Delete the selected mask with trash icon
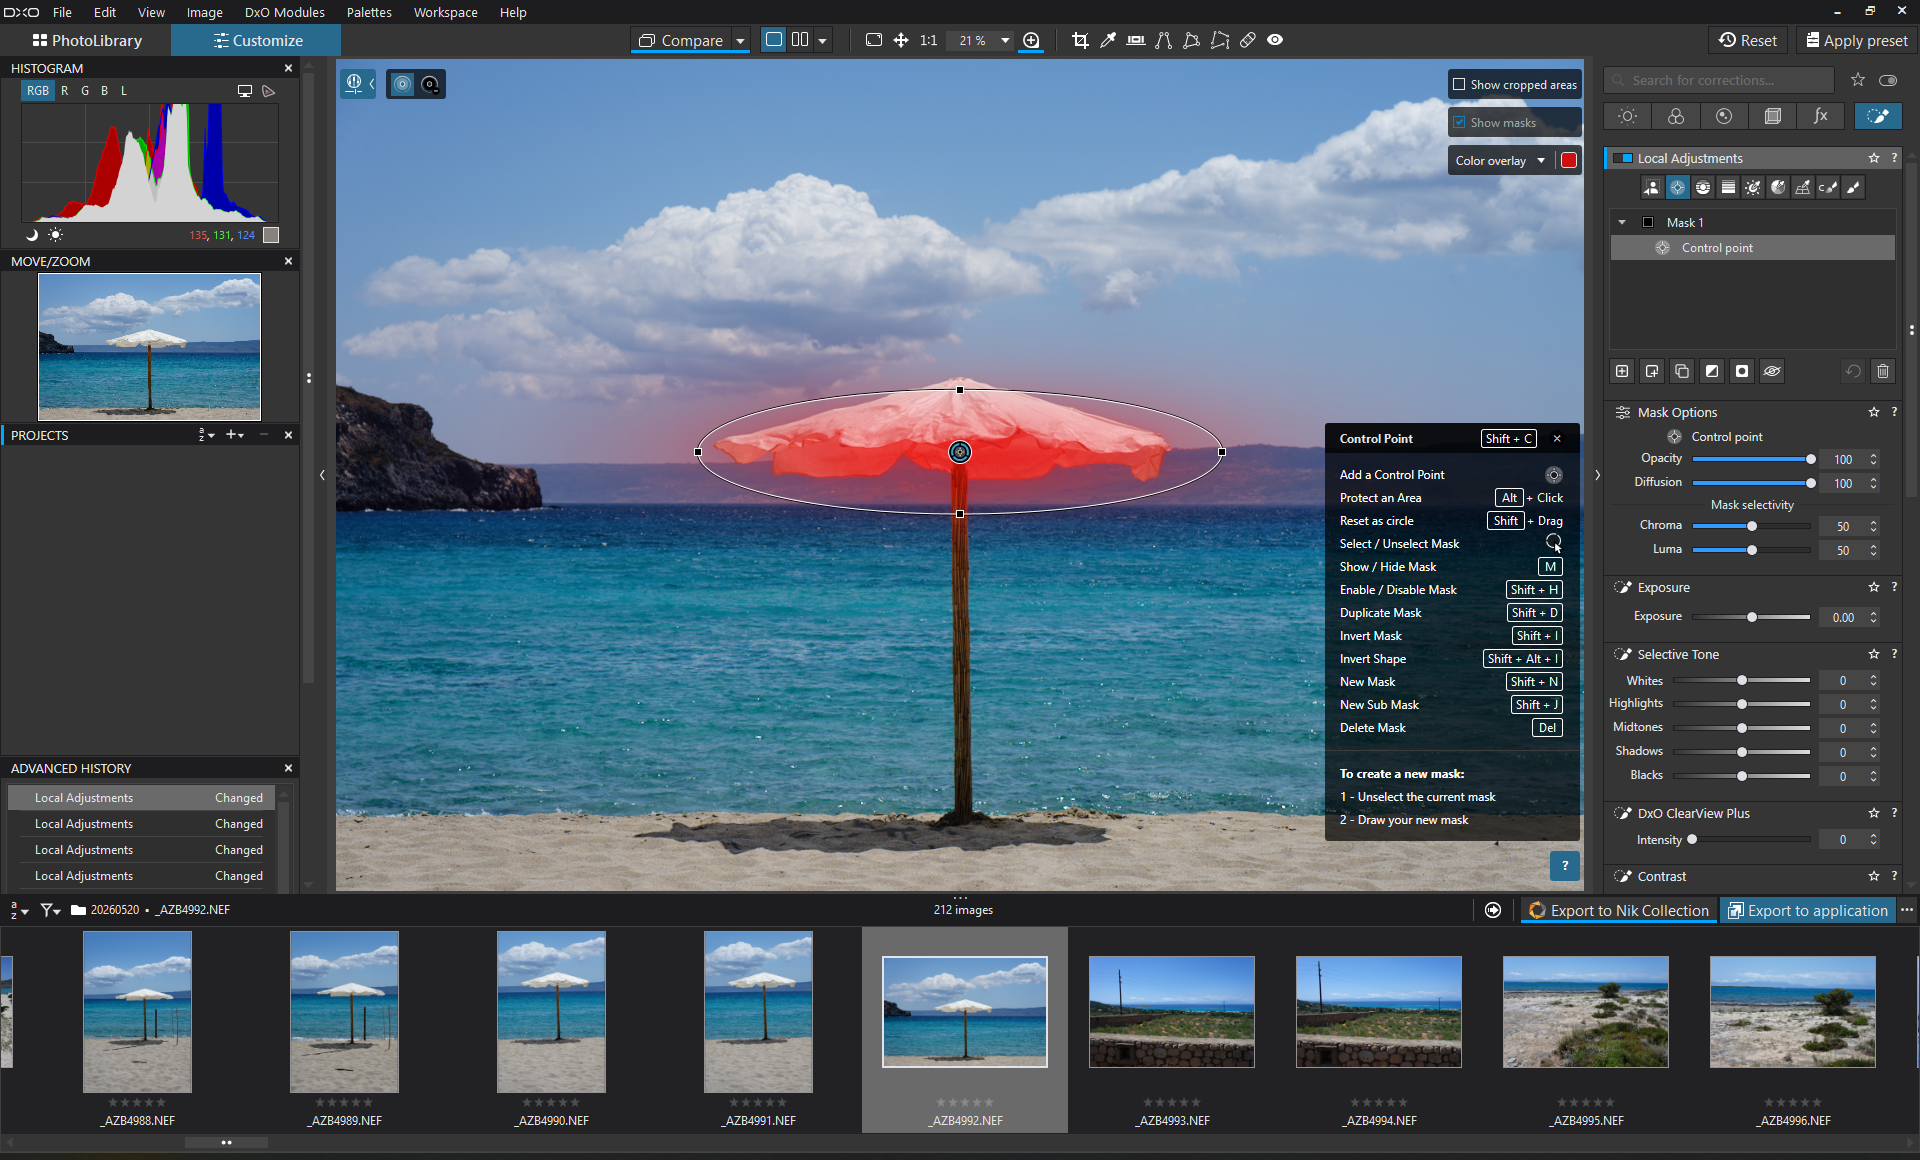1920x1160 pixels. 1883,371
